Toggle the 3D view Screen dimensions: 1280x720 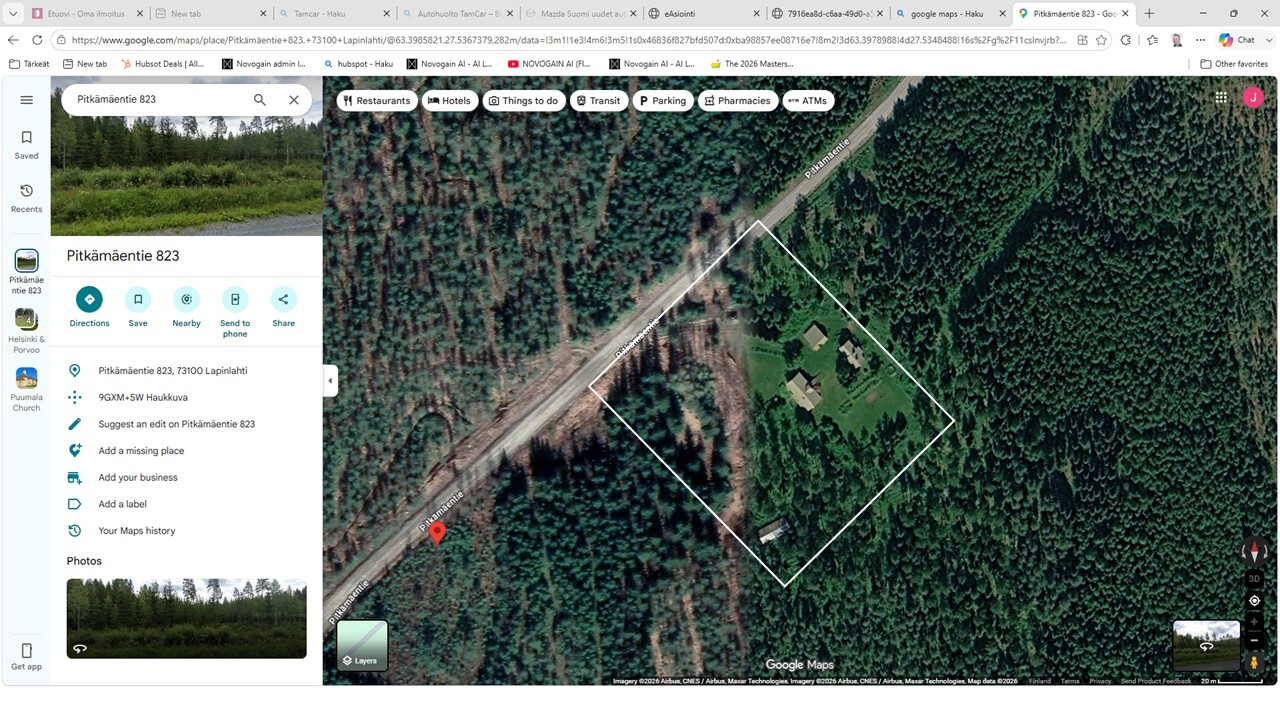click(x=1254, y=579)
